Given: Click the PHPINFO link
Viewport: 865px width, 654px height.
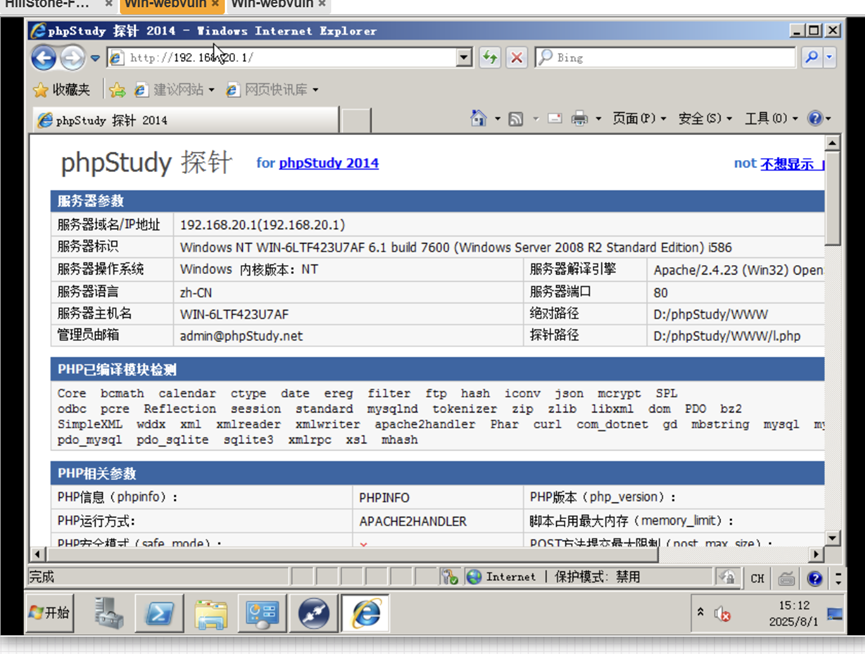Looking at the screenshot, I should 384,497.
